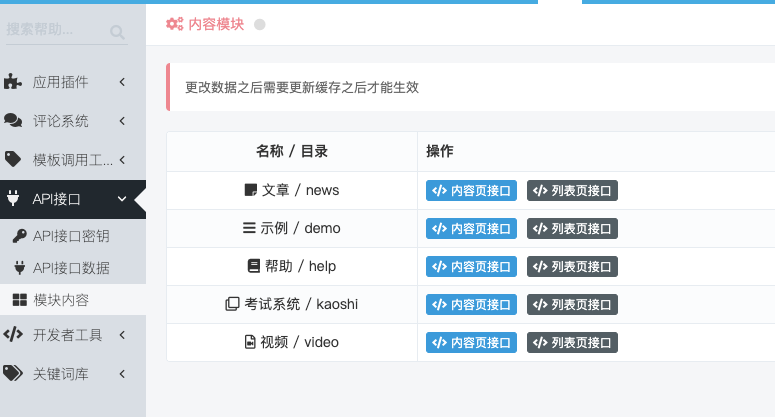Image resolution: width=775 pixels, height=417 pixels.
Task: Select the 模块内容 submenu item
Action: coord(73,300)
